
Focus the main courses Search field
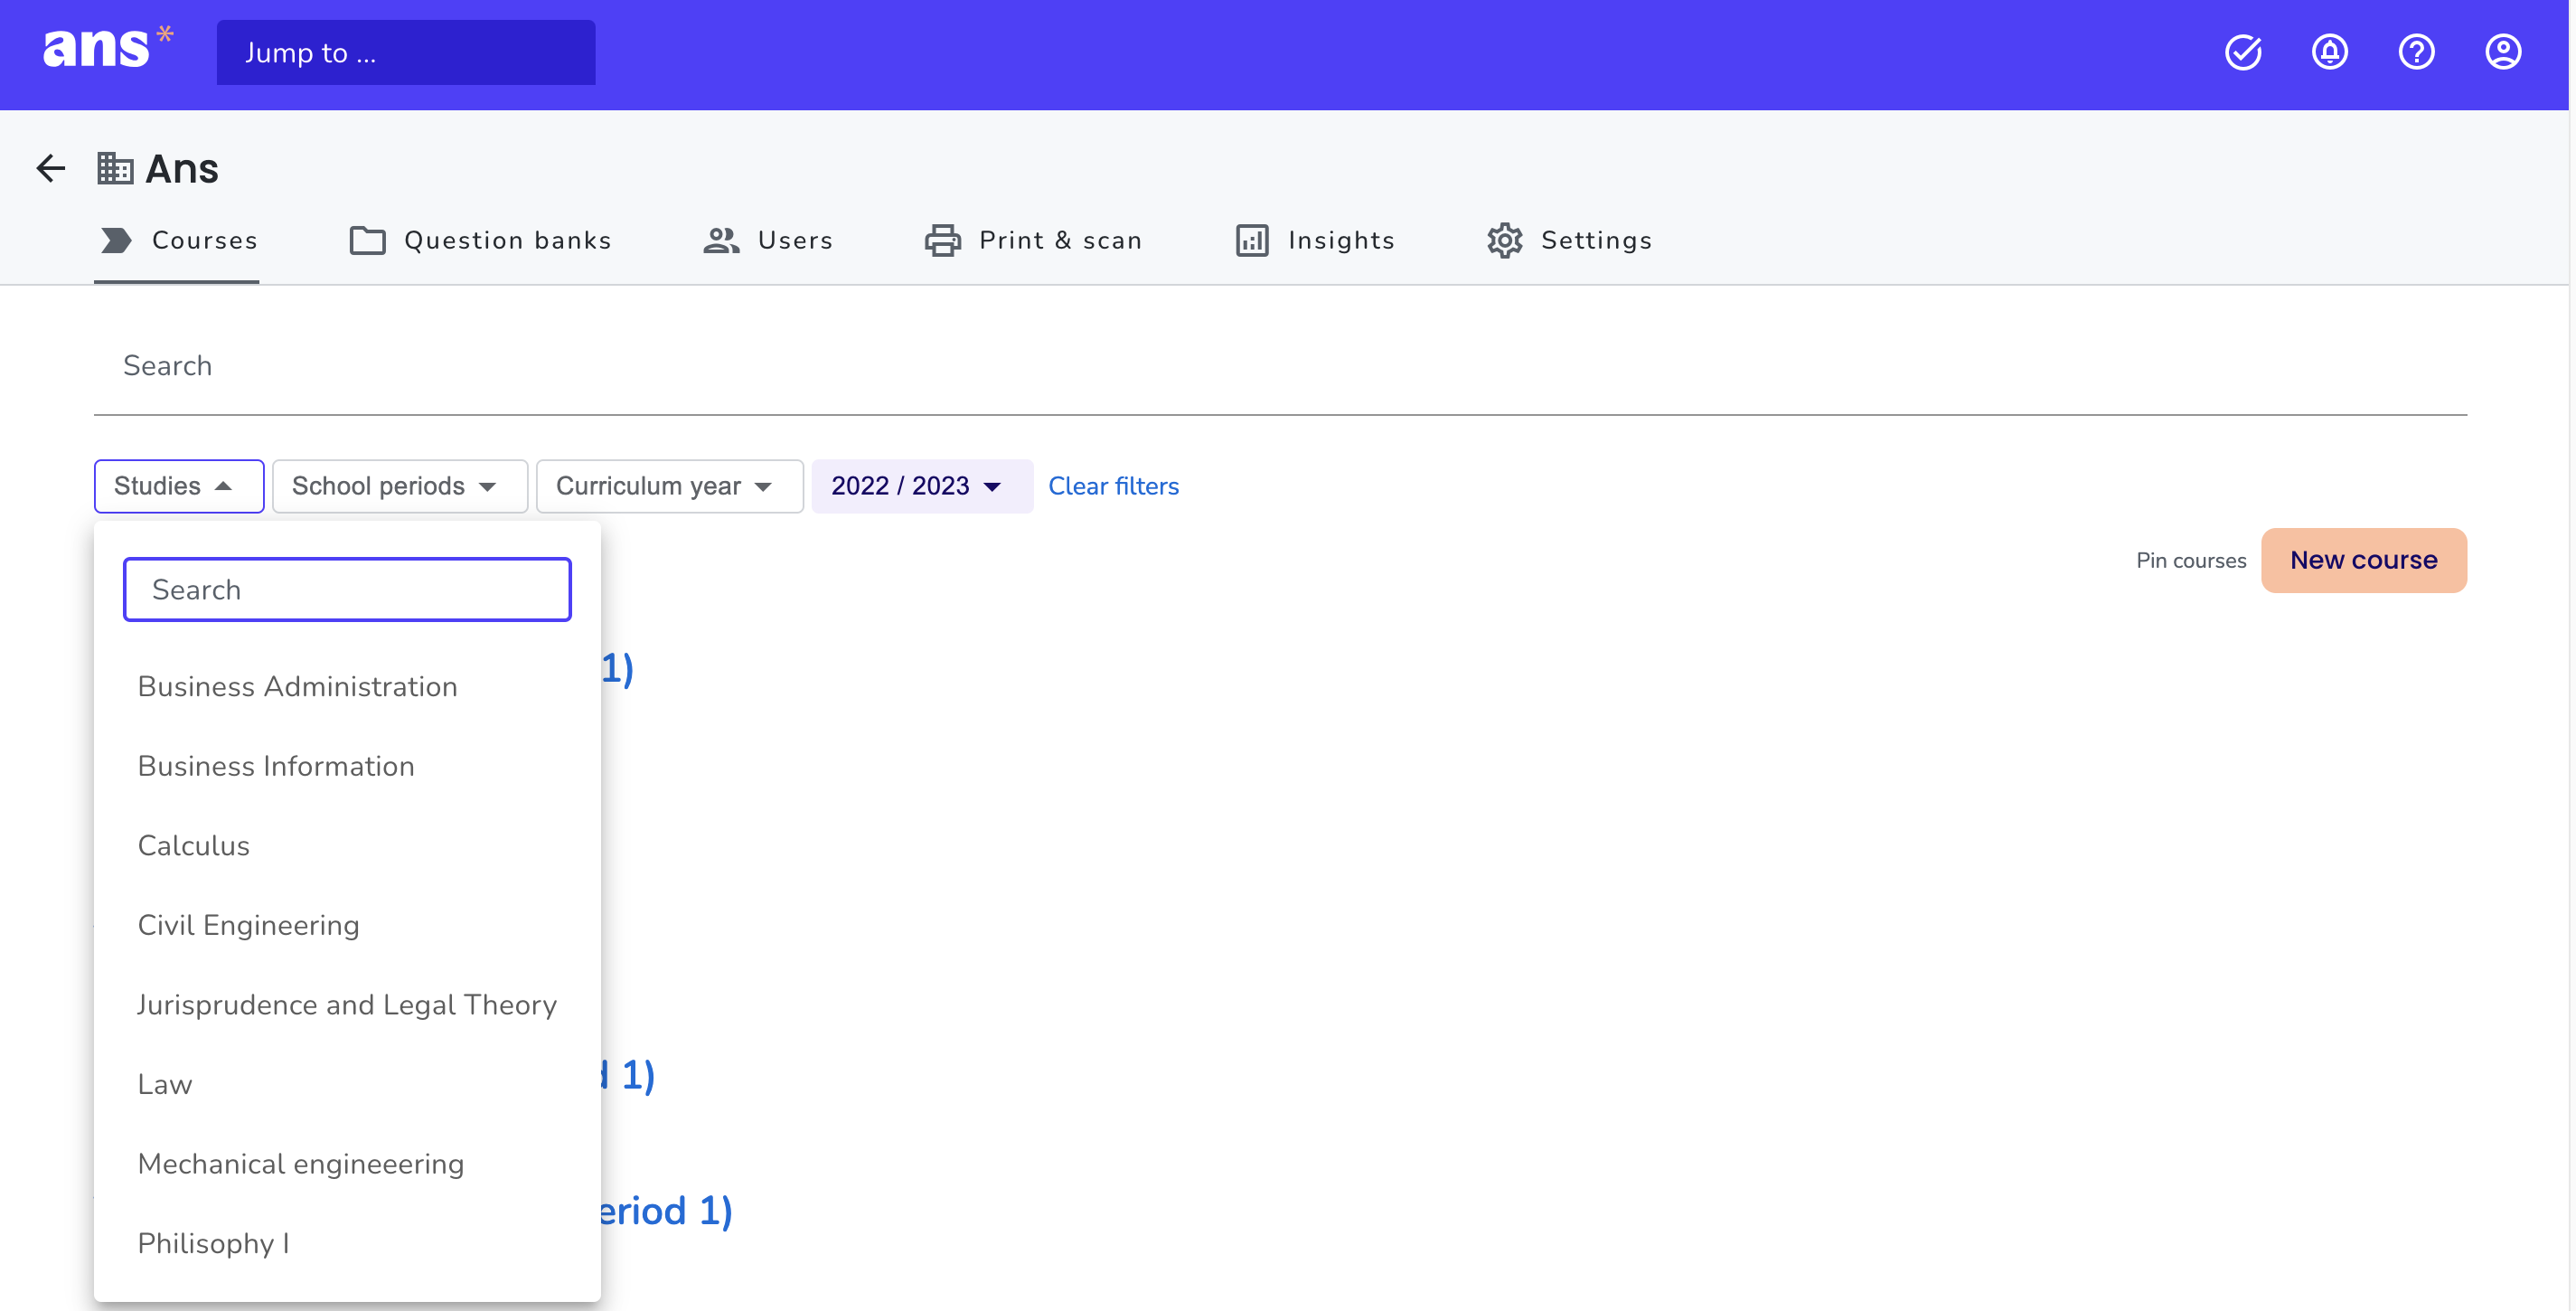[1280, 366]
